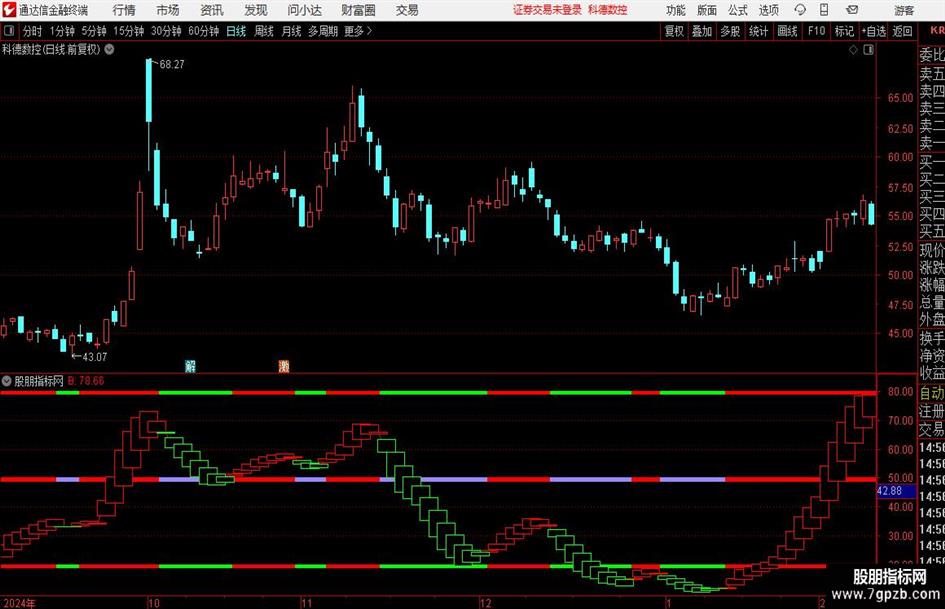The width and height of the screenshot is (945, 609).
Task: Open the customer service headset icon
Action: [800, 10]
